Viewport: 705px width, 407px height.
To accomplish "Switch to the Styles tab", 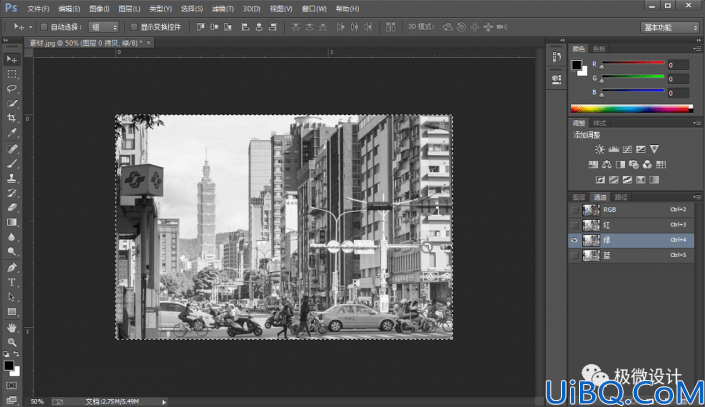I will coord(599,123).
